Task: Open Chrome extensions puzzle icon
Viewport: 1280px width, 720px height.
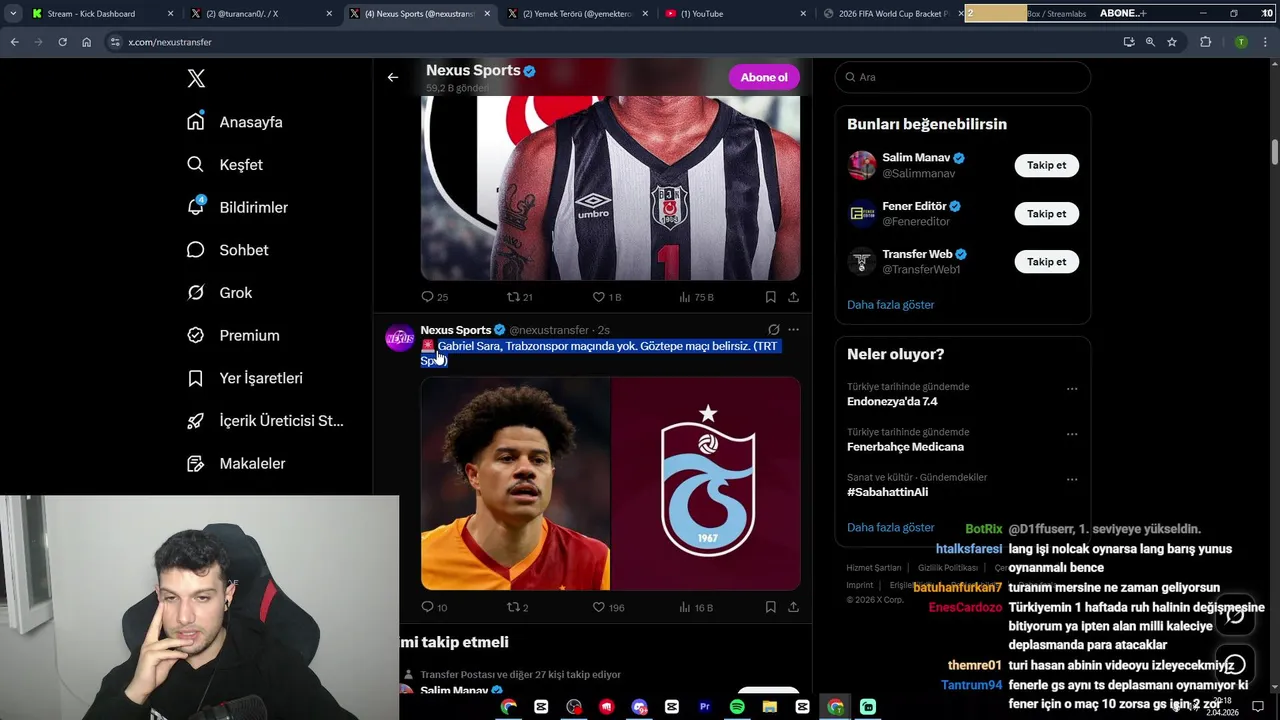Action: (x=1205, y=42)
